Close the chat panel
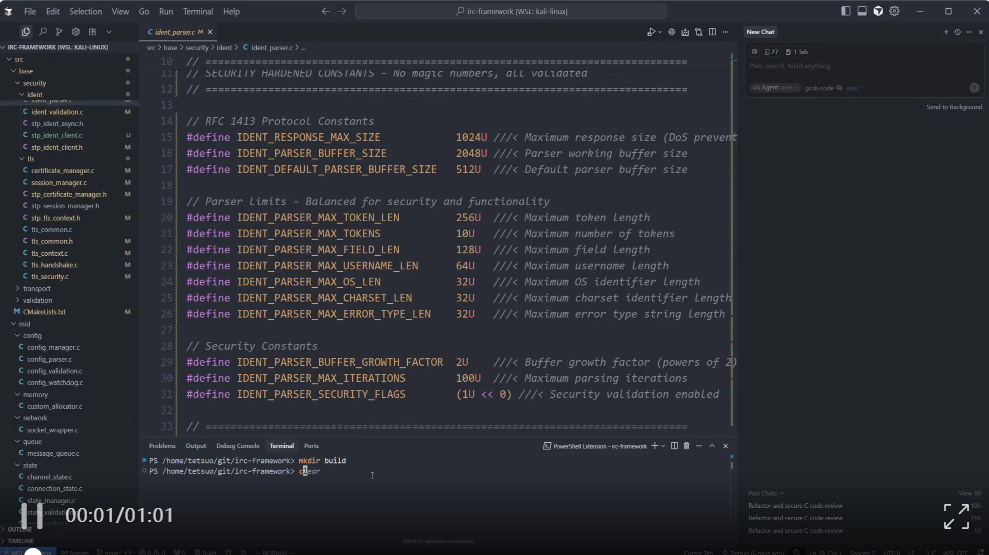The width and height of the screenshot is (989, 555). coord(981,32)
